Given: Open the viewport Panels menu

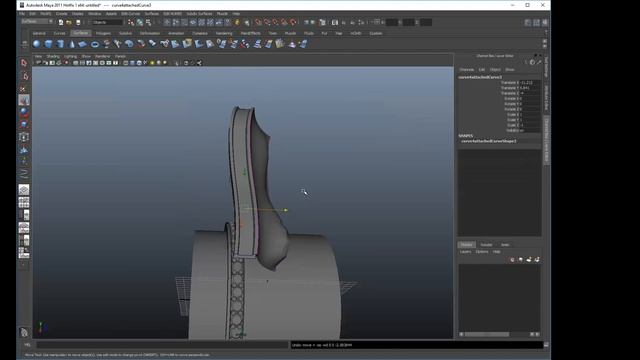Looking at the screenshot, I should (x=120, y=56).
